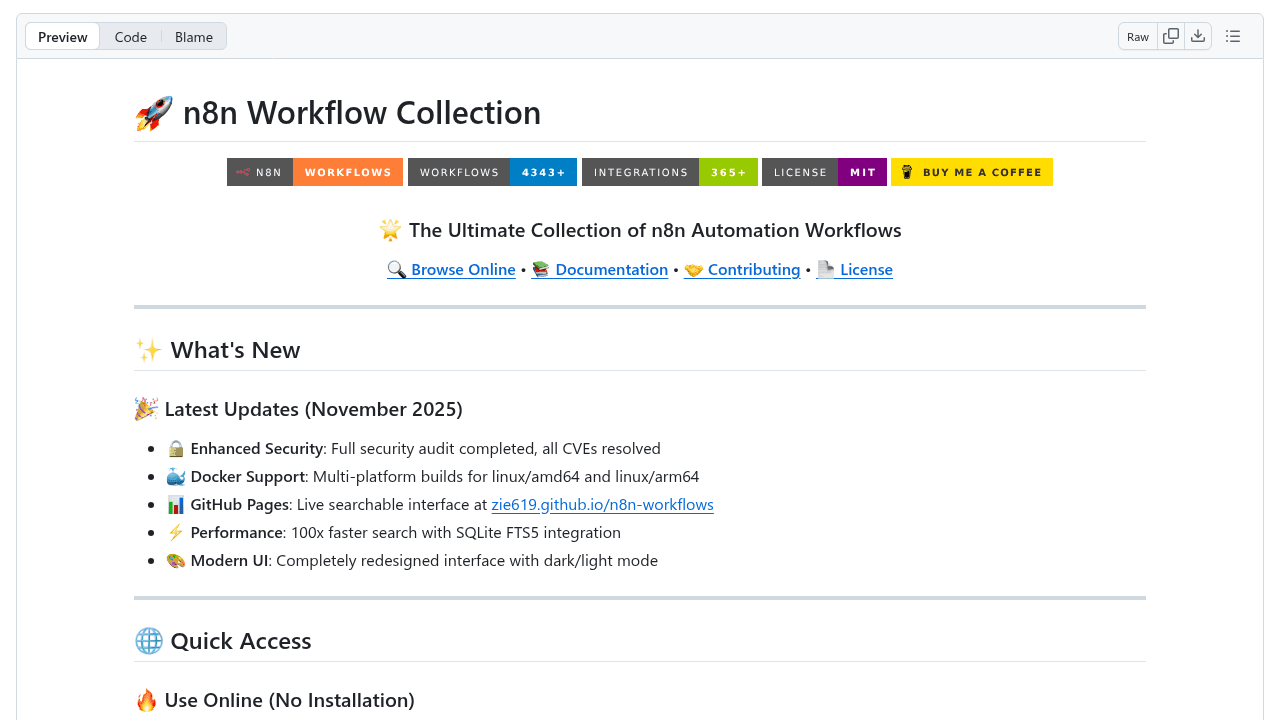
Task: Click the page icon before License
Action: tap(825, 269)
